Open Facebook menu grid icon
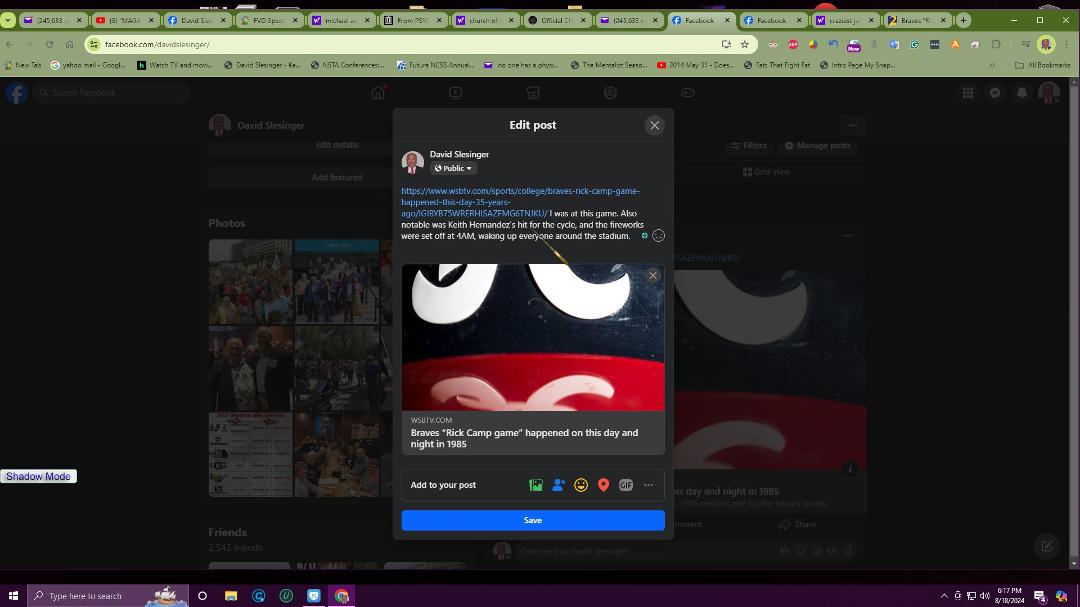This screenshot has width=1080, height=607. tap(968, 92)
